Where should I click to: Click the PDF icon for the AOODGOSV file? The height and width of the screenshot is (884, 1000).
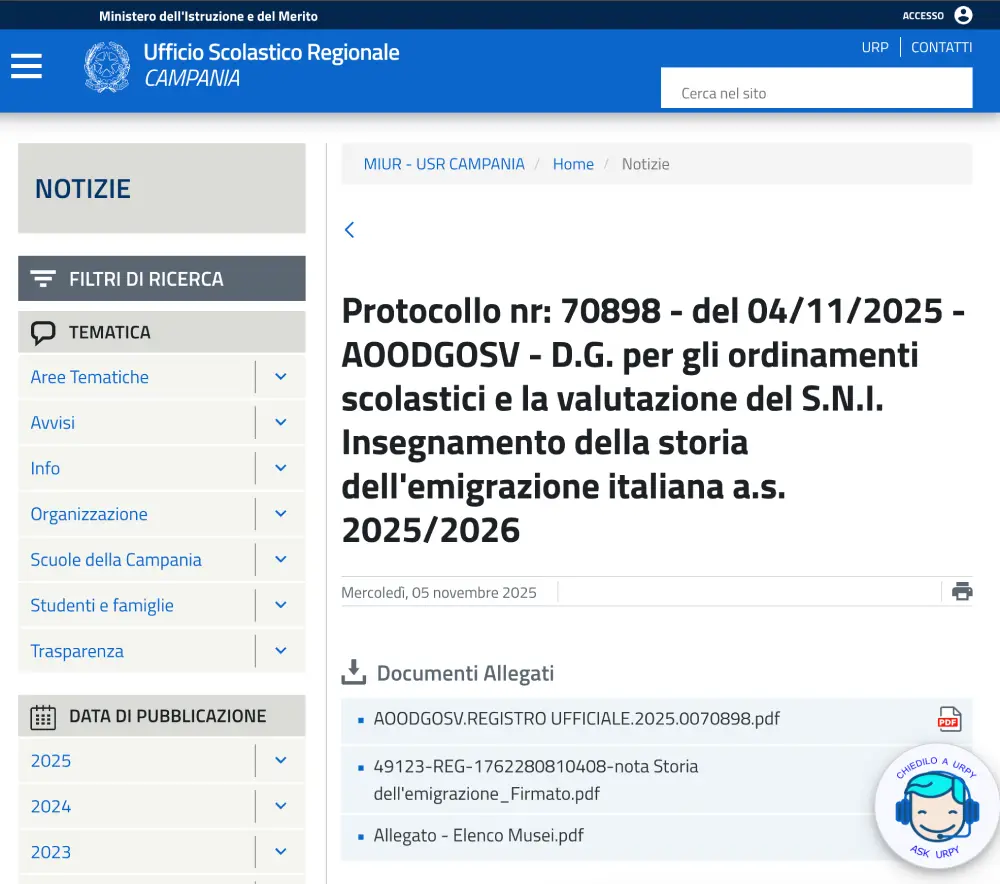949,719
